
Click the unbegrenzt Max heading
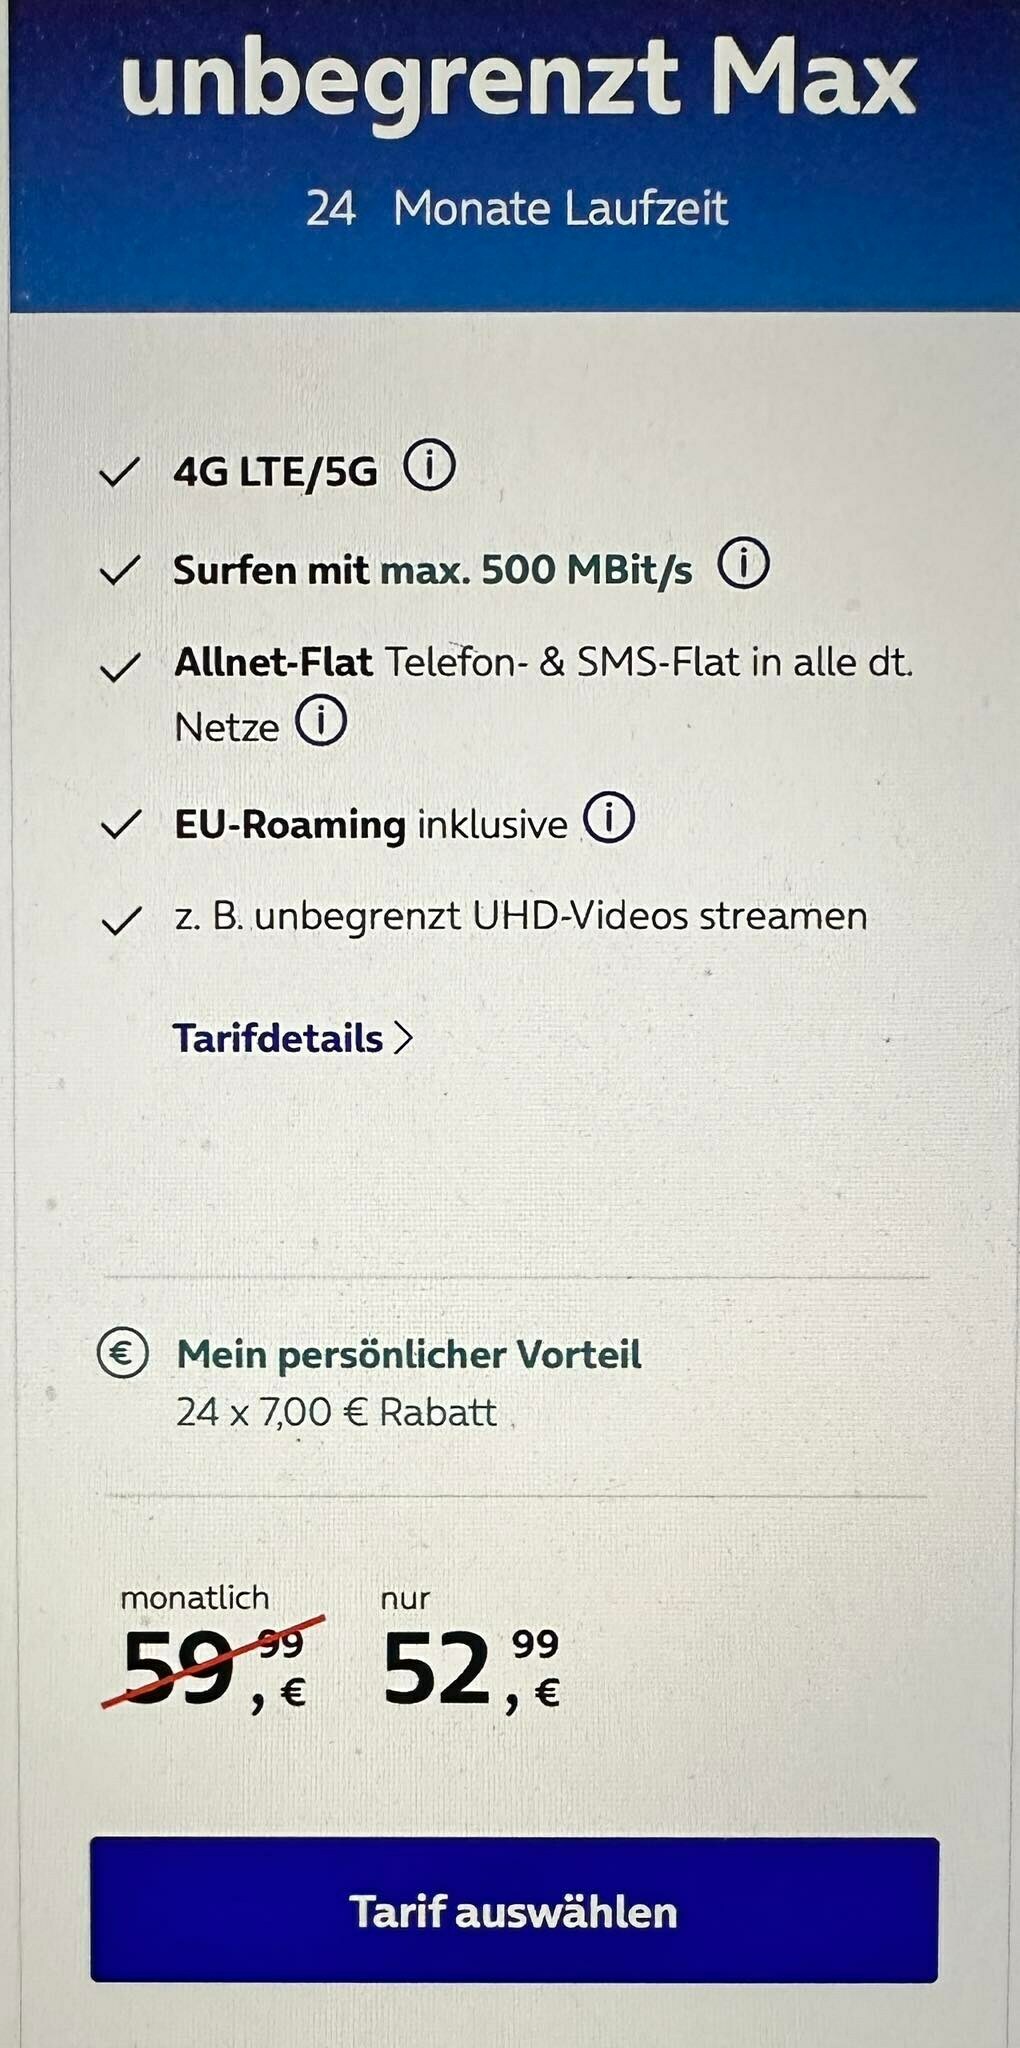[x=518, y=80]
